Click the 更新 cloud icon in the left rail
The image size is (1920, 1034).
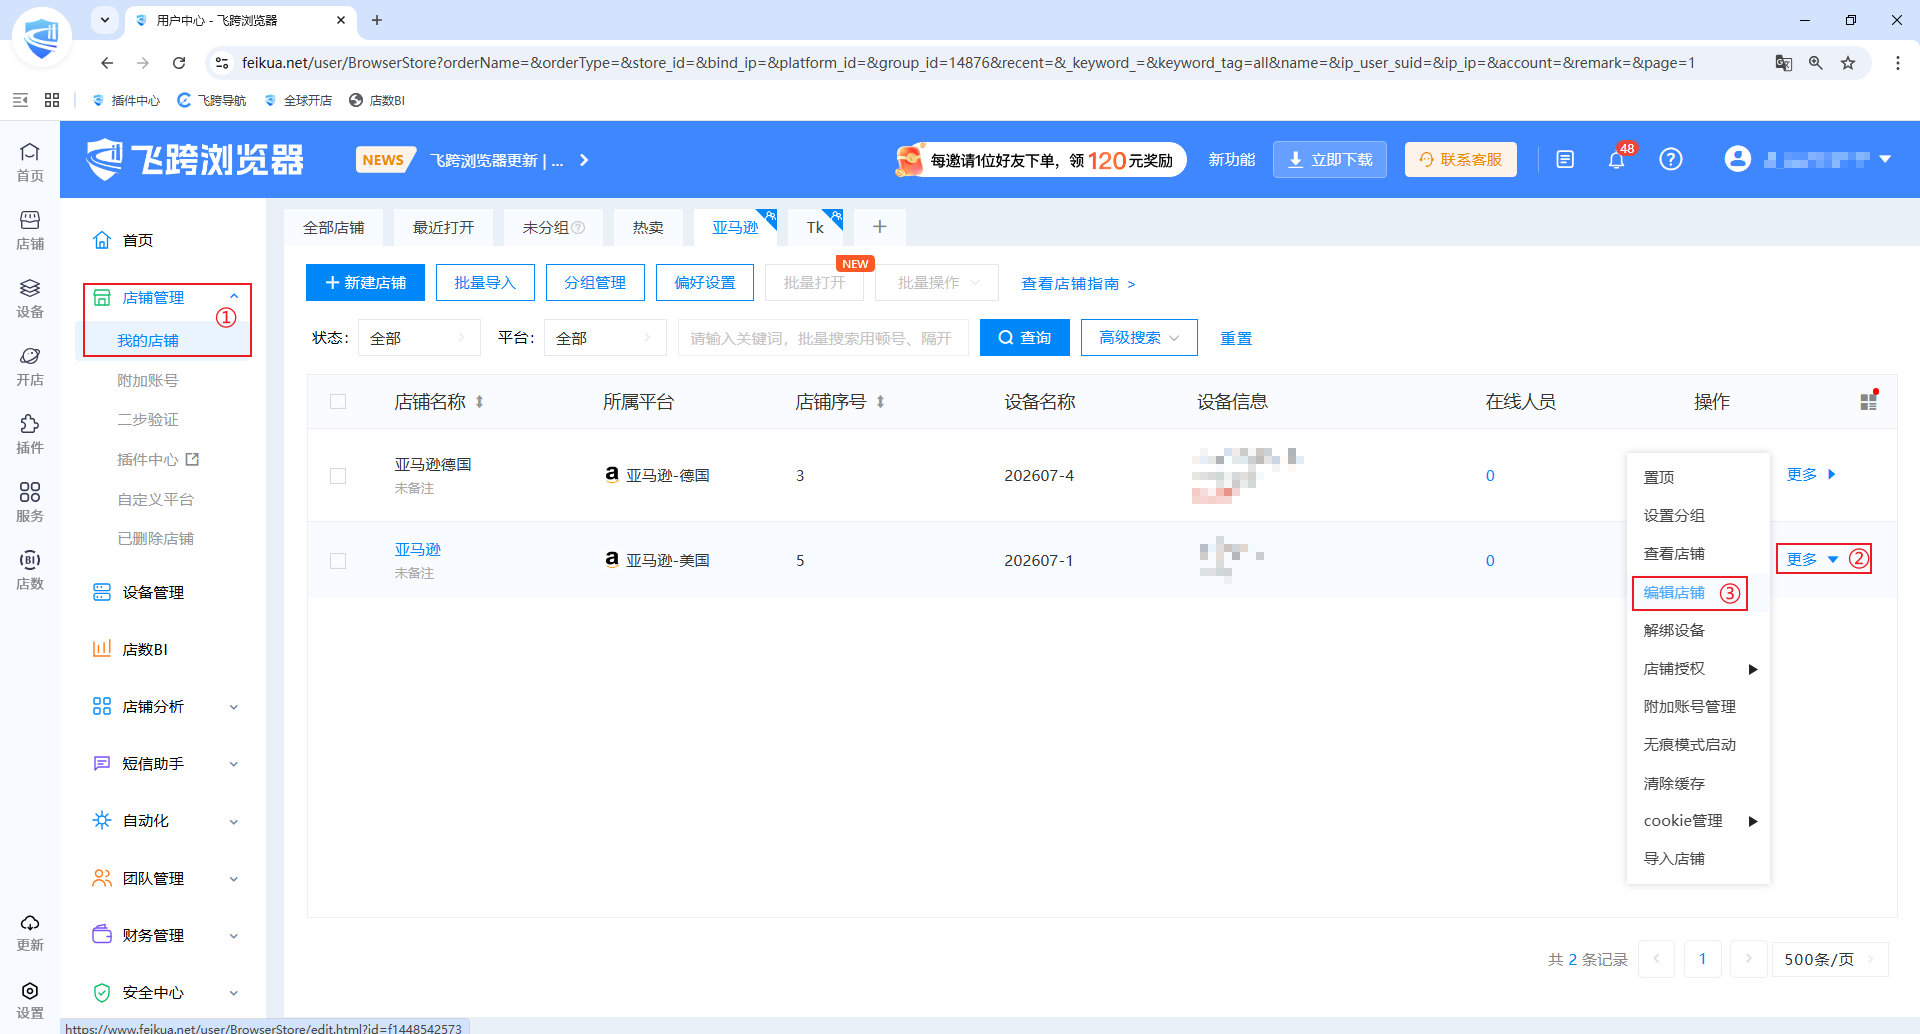[30, 931]
